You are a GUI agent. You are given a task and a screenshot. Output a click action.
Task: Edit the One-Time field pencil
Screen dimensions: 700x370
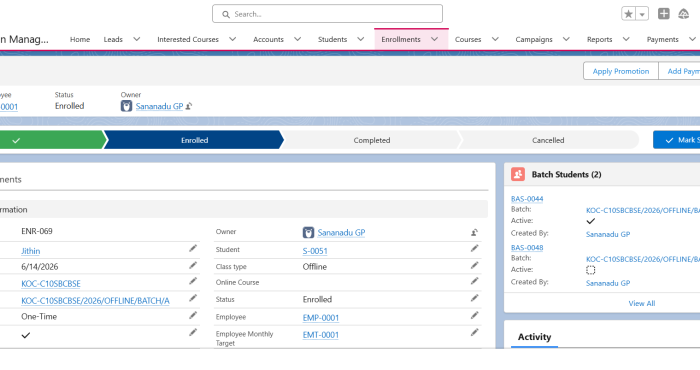pyautogui.click(x=193, y=316)
